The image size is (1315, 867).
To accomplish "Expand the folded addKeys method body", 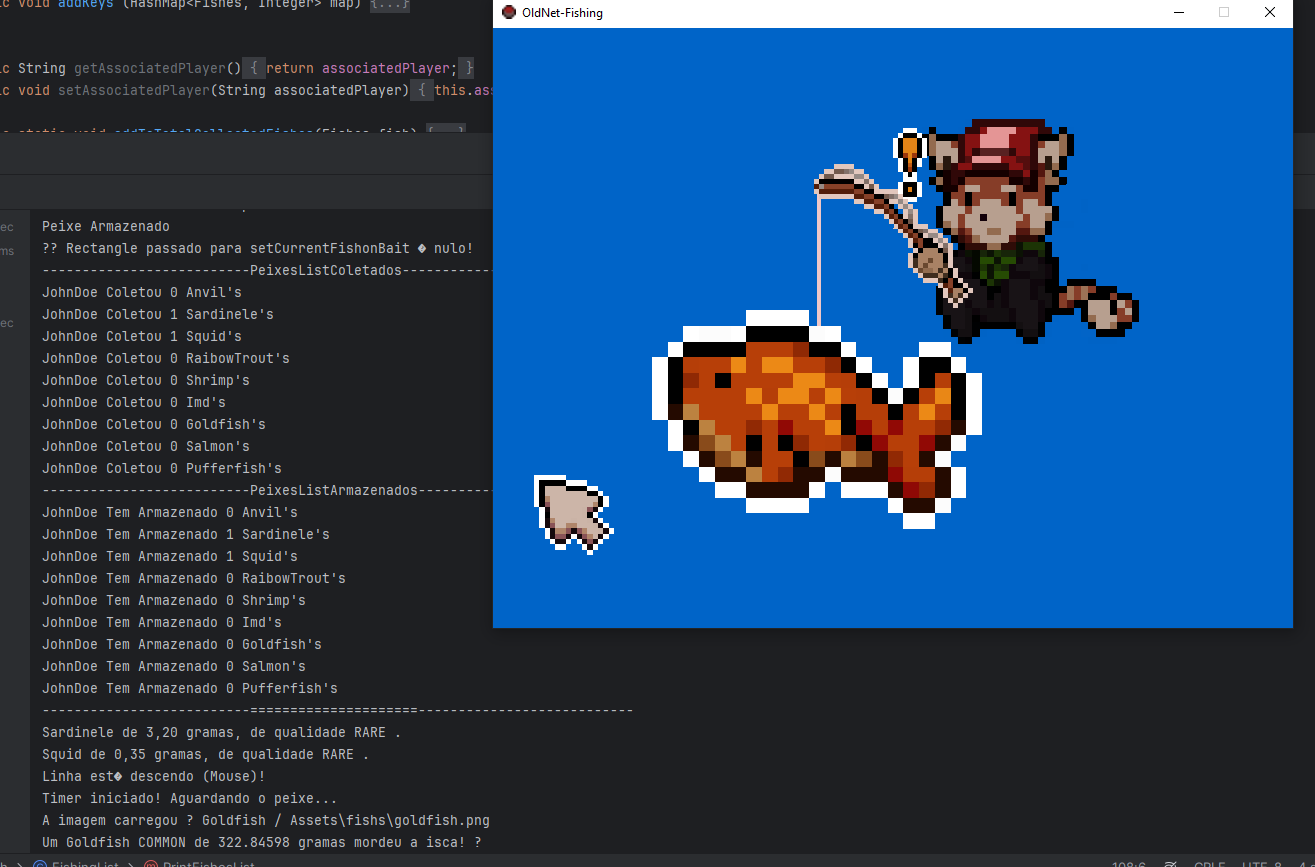I will tap(390, 4).
